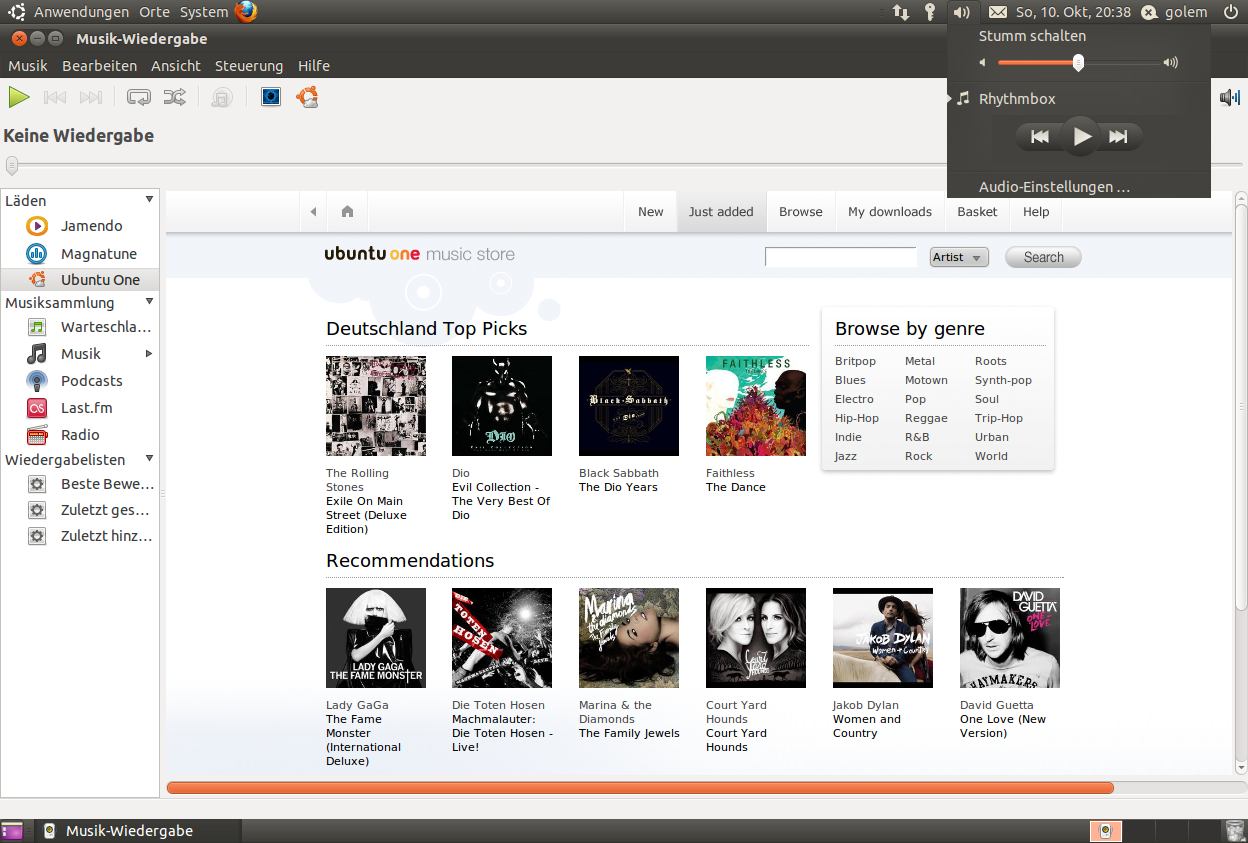Image resolution: width=1248 pixels, height=843 pixels.
Task: Browse the Synth-pop genre
Action: 1003,380
